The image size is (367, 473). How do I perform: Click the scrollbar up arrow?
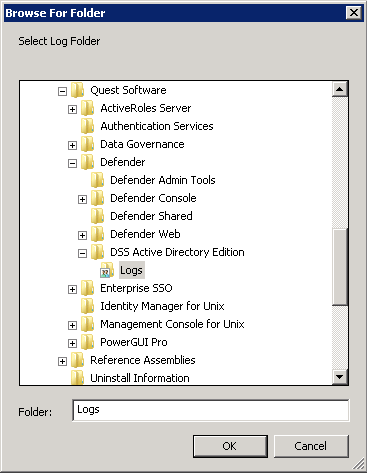[x=340, y=89]
